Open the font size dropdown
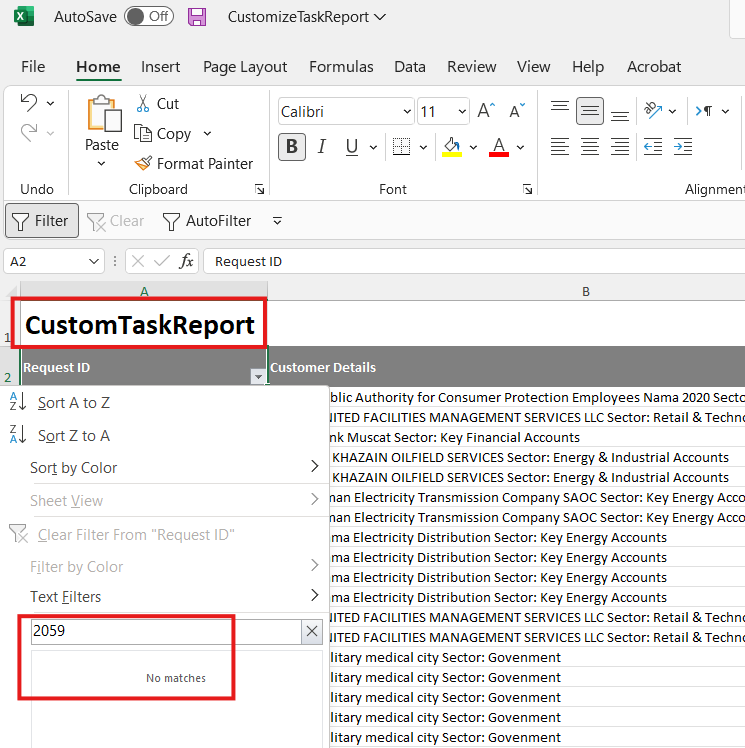This screenshot has width=745, height=748. point(461,112)
